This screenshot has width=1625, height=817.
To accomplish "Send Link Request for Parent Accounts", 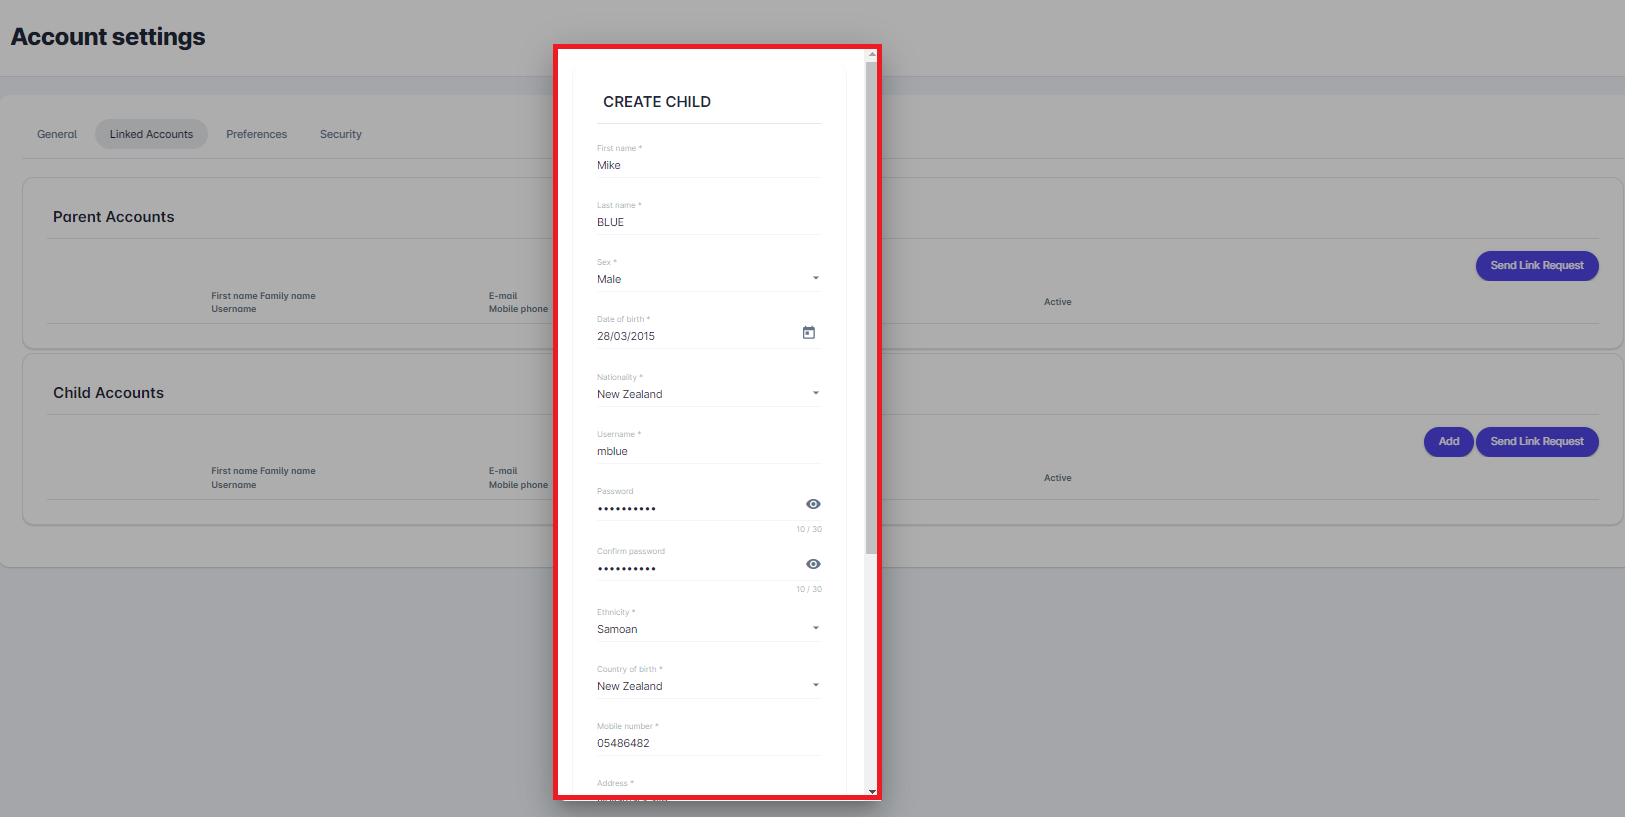I will point(1536,266).
